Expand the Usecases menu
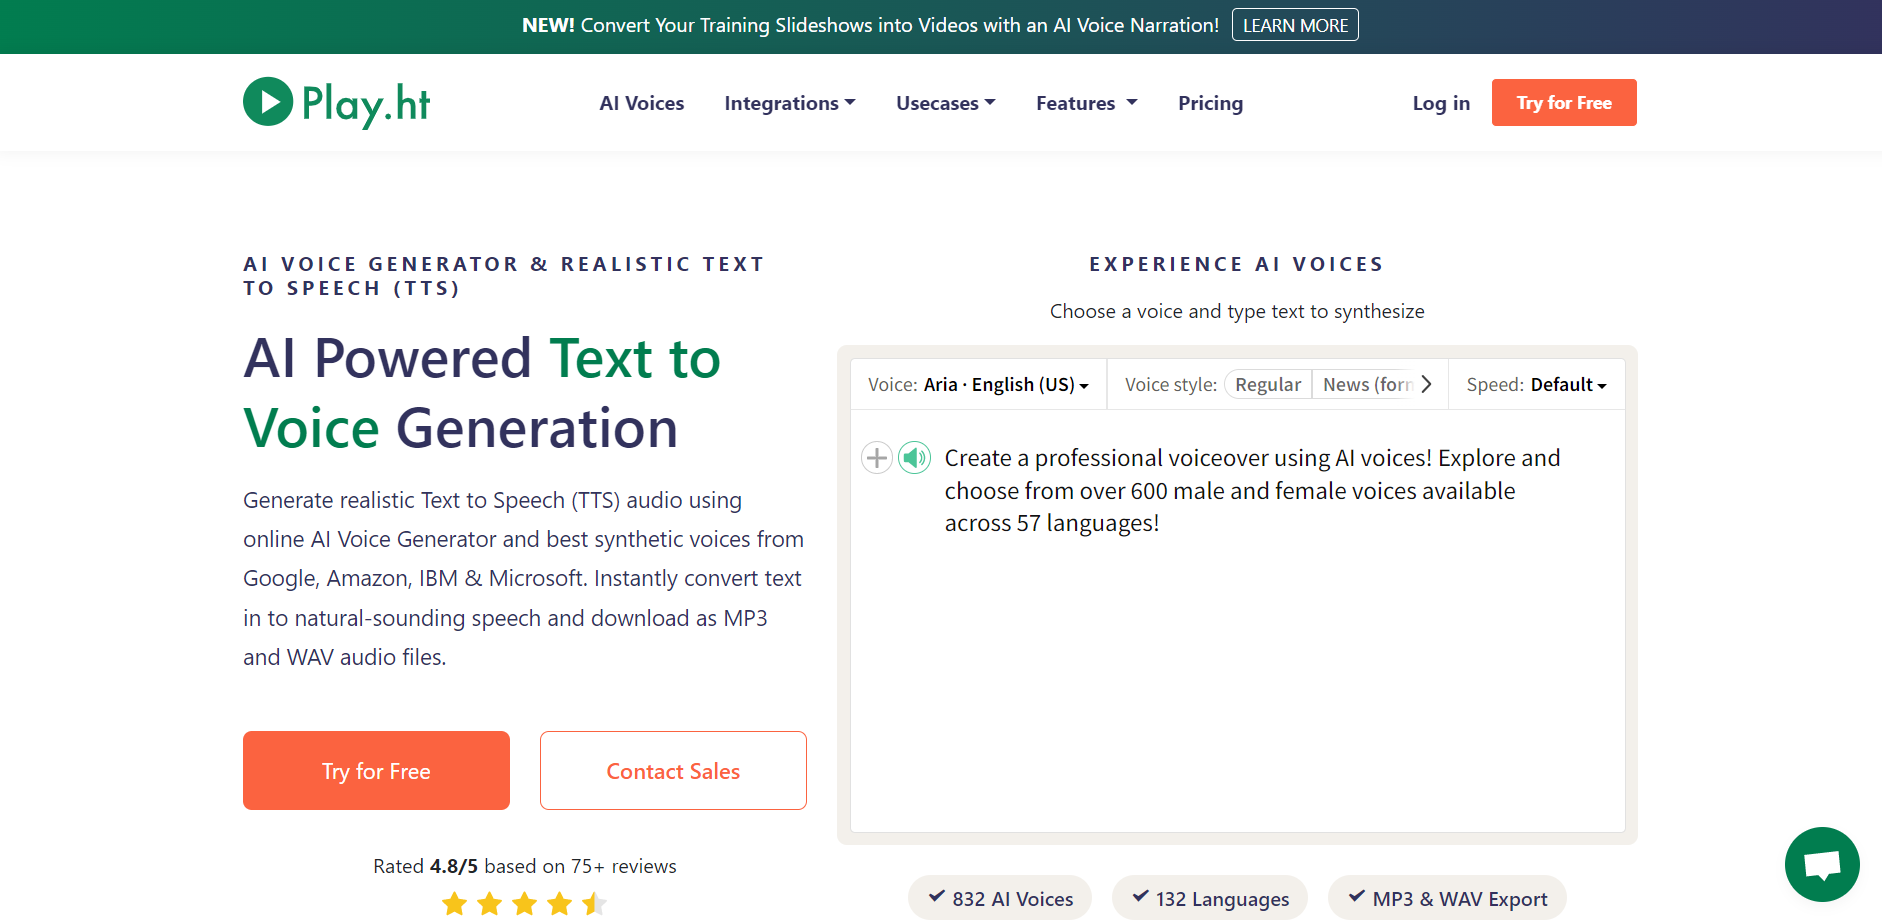The width and height of the screenshot is (1882, 920). tap(946, 103)
